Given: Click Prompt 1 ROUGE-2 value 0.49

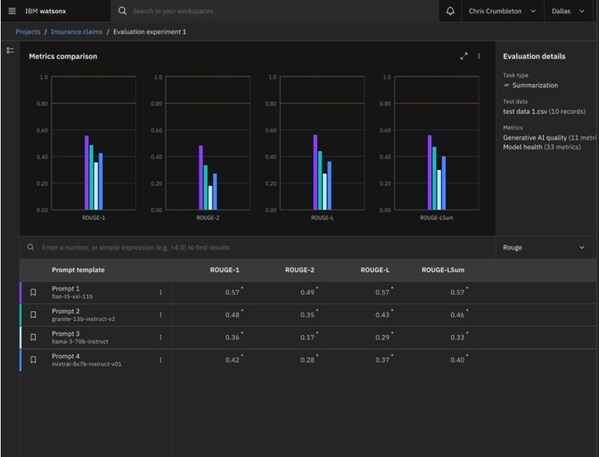Looking at the screenshot, I should [307, 292].
